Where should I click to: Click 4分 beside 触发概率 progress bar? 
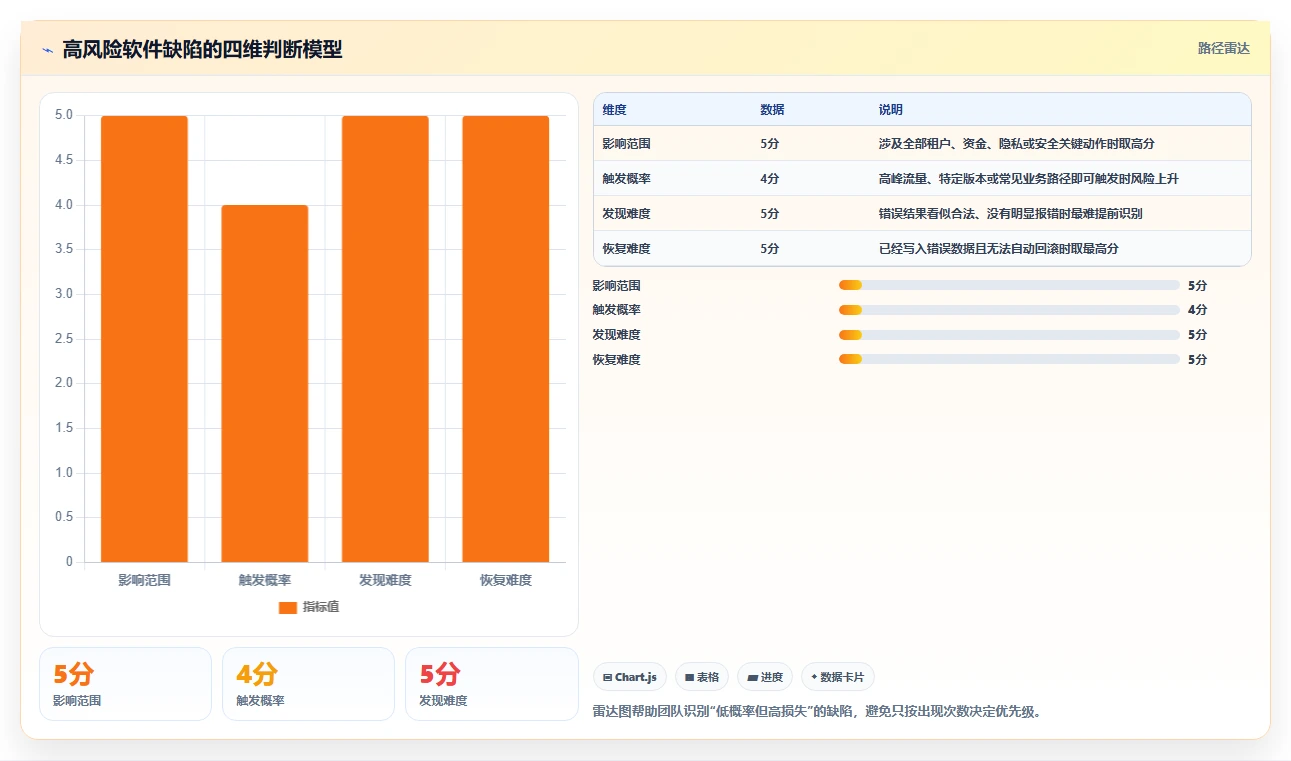(x=1197, y=310)
